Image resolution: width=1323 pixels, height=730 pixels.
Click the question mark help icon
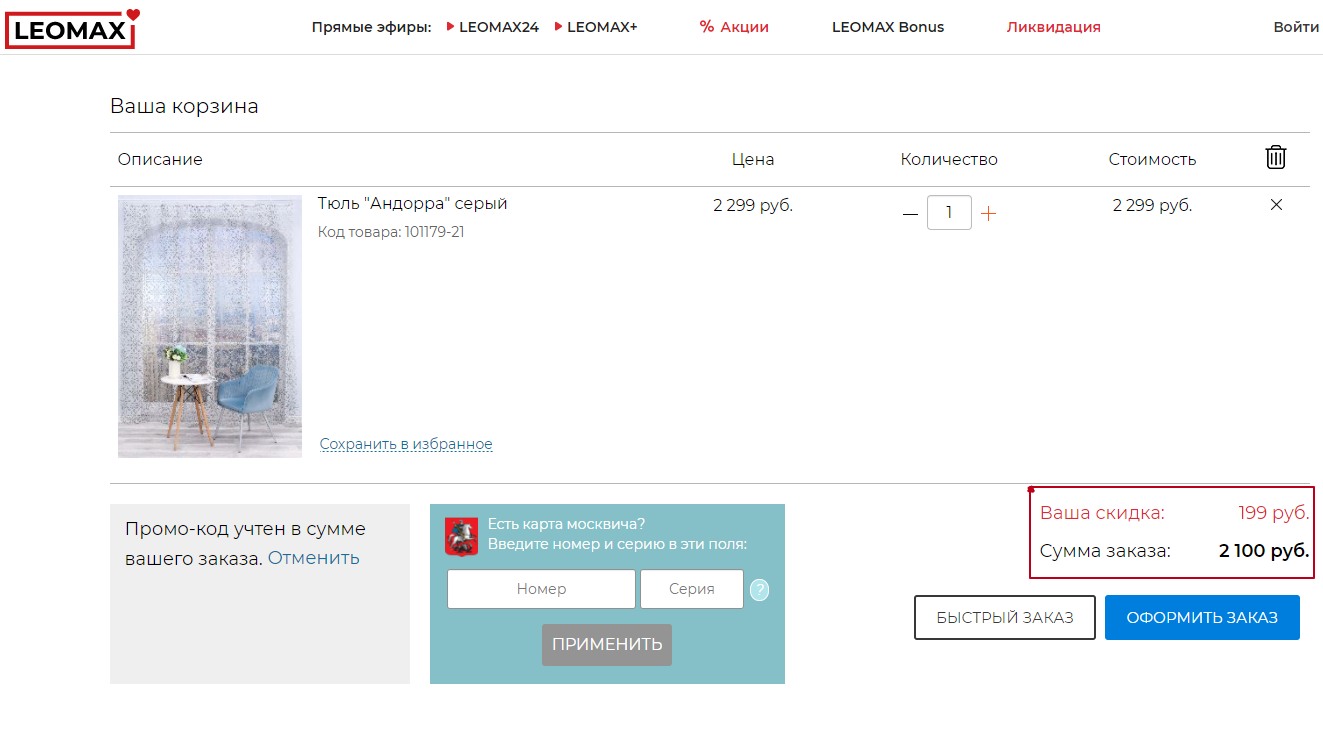coord(759,590)
